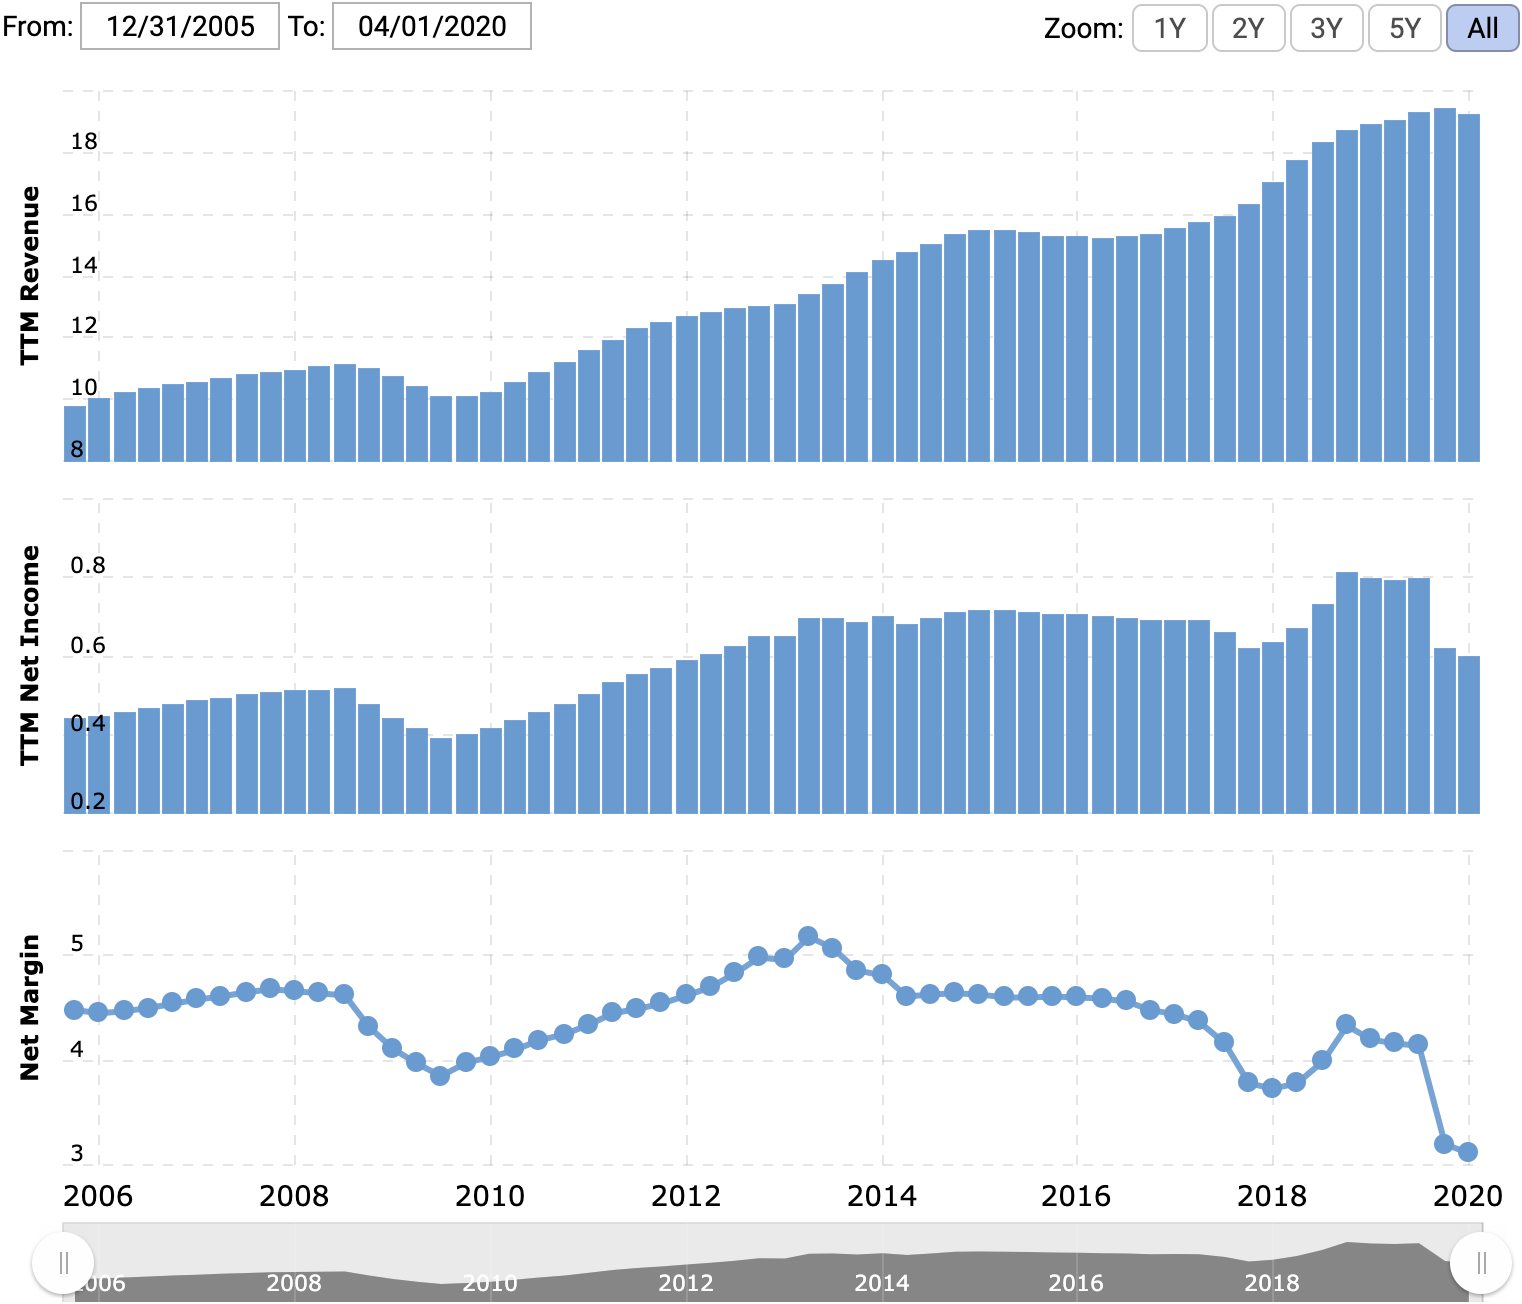The width and height of the screenshot is (1522, 1304).
Task: Click the tallest TTM Revenue bar
Action: click(x=1444, y=285)
